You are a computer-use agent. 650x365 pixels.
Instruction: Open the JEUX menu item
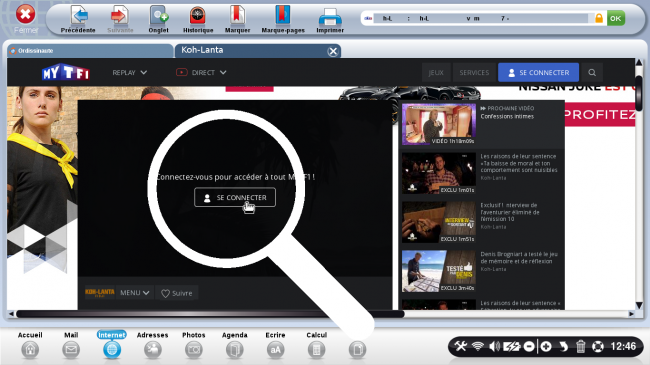[436, 73]
